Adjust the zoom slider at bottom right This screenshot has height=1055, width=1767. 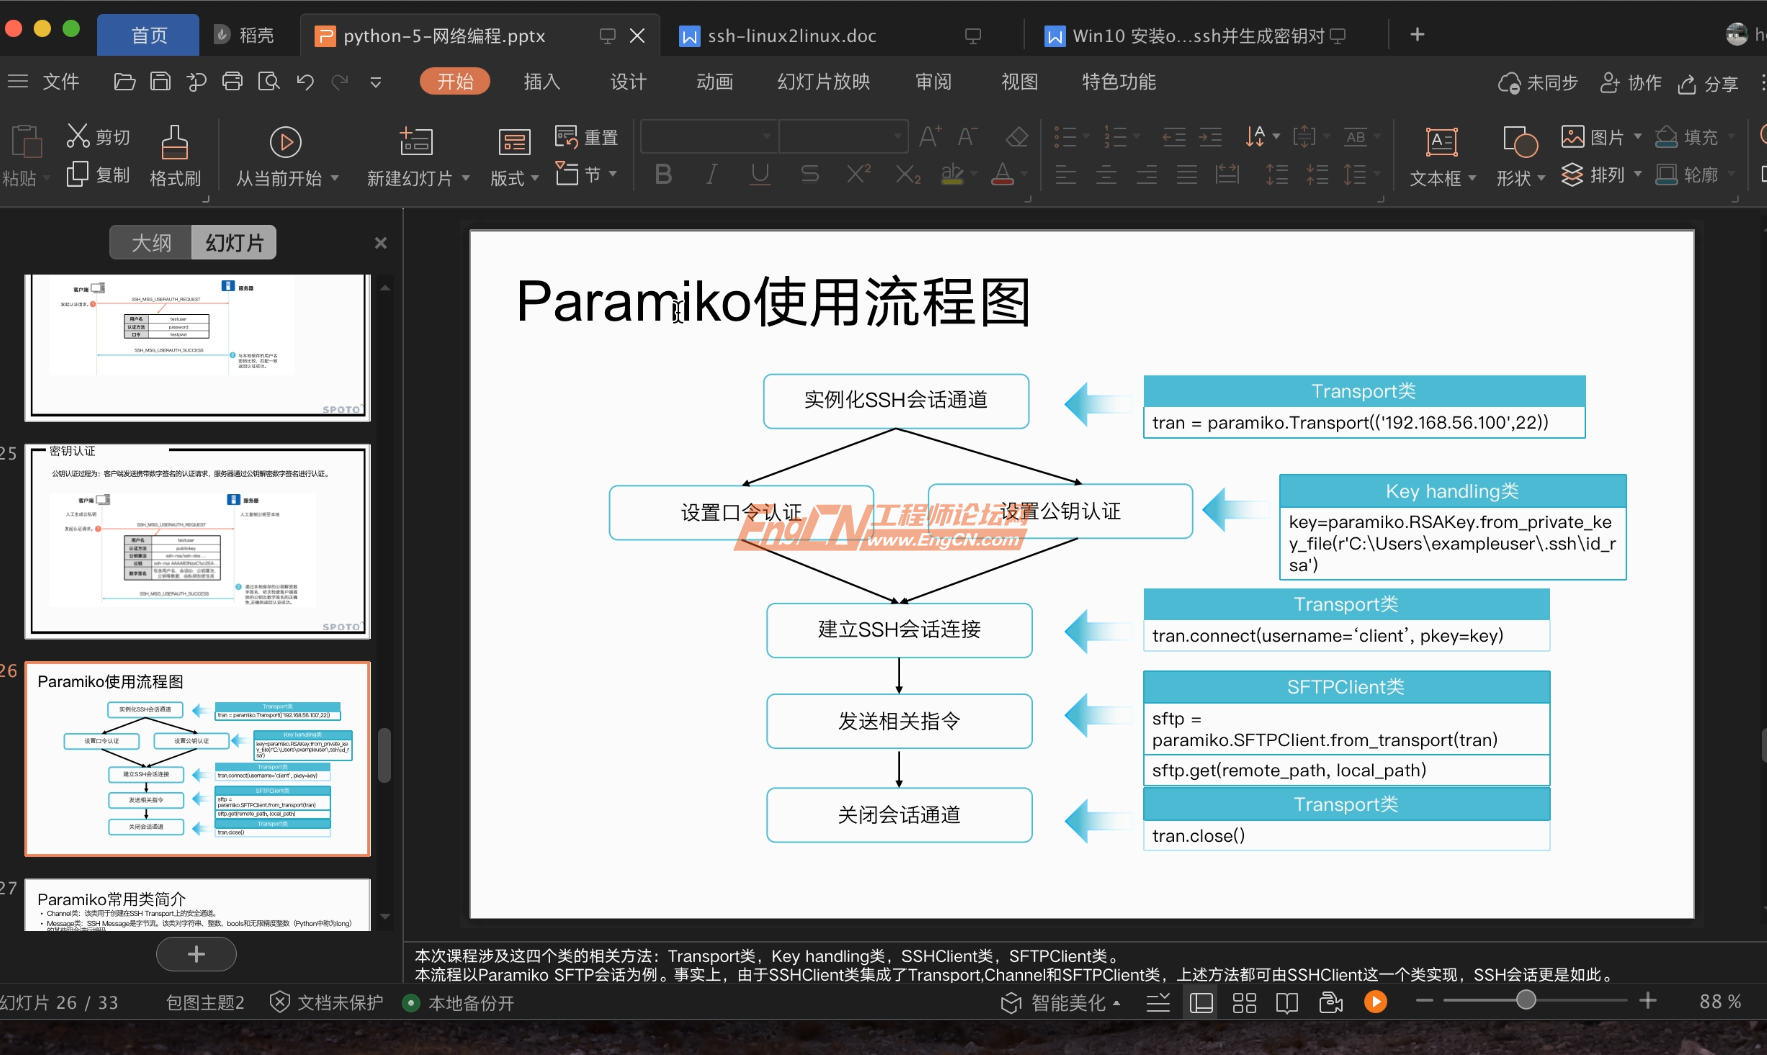point(1525,1000)
